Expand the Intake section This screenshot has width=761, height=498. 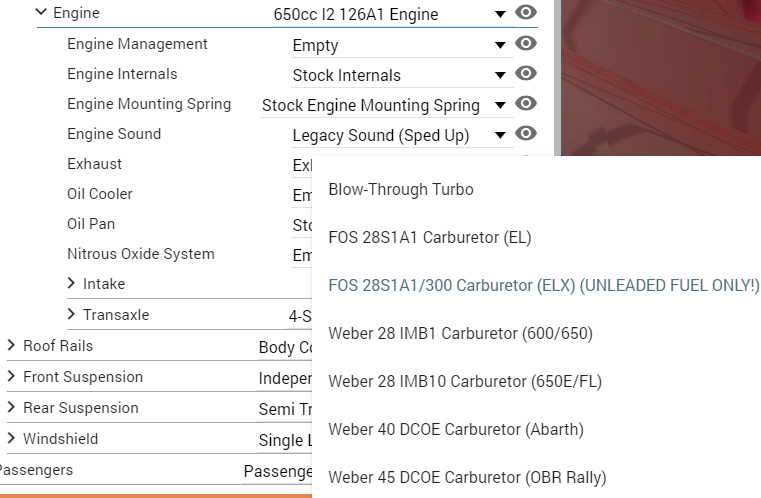coord(71,283)
